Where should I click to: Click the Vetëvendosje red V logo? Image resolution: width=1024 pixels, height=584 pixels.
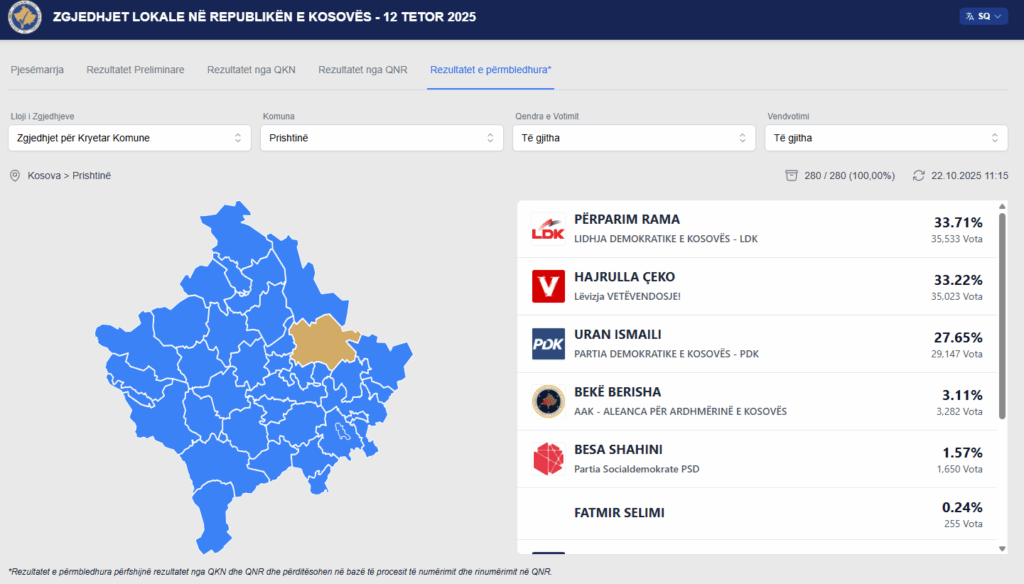[x=548, y=286]
